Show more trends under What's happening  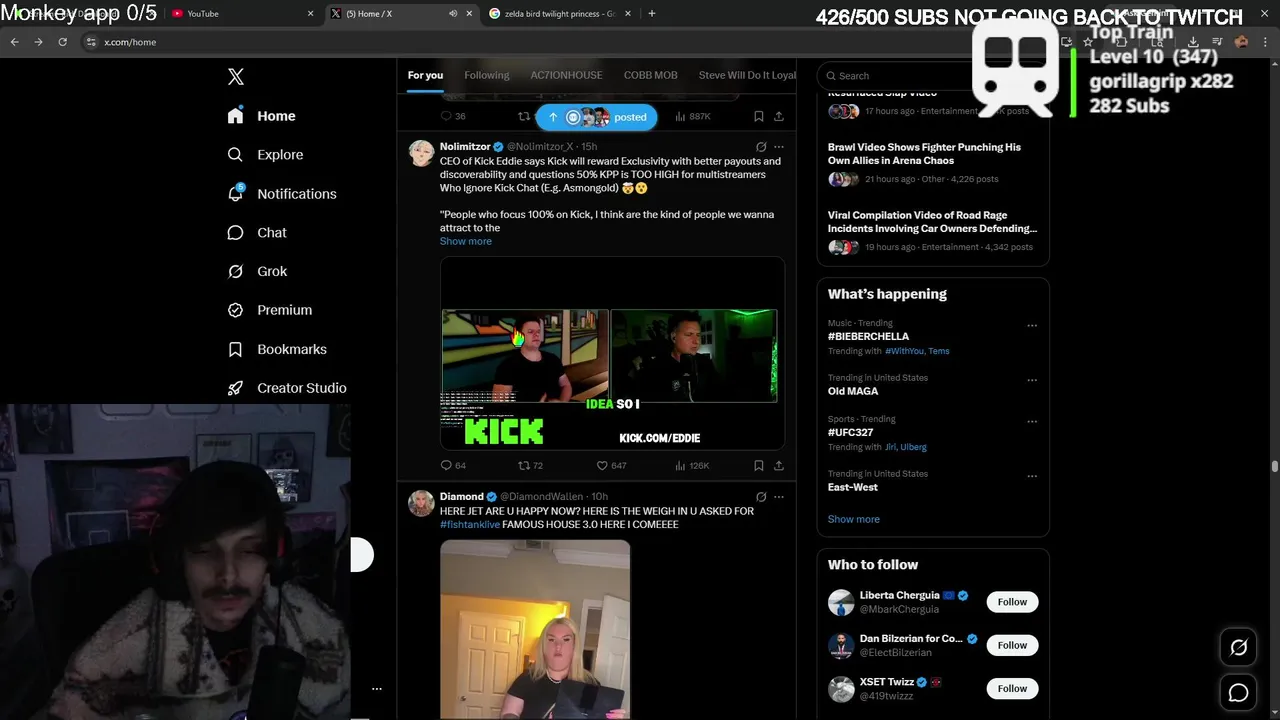coord(854,519)
